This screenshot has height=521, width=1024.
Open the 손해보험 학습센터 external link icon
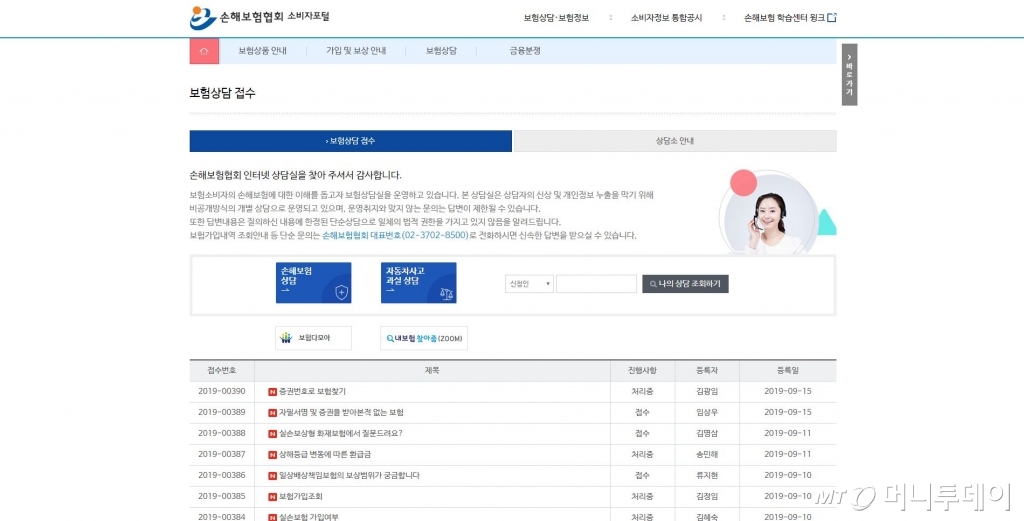tap(832, 18)
